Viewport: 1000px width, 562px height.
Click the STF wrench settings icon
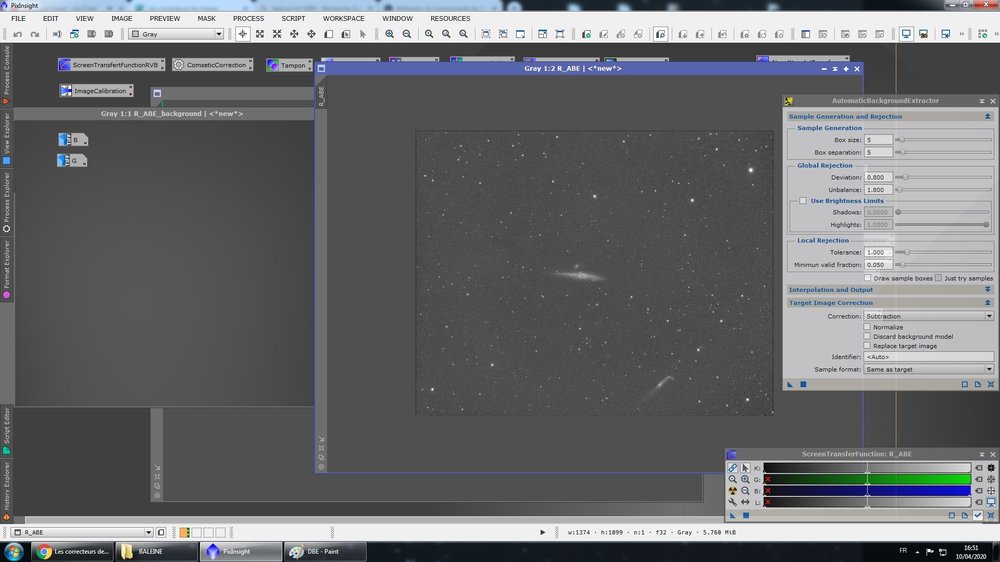(x=733, y=502)
